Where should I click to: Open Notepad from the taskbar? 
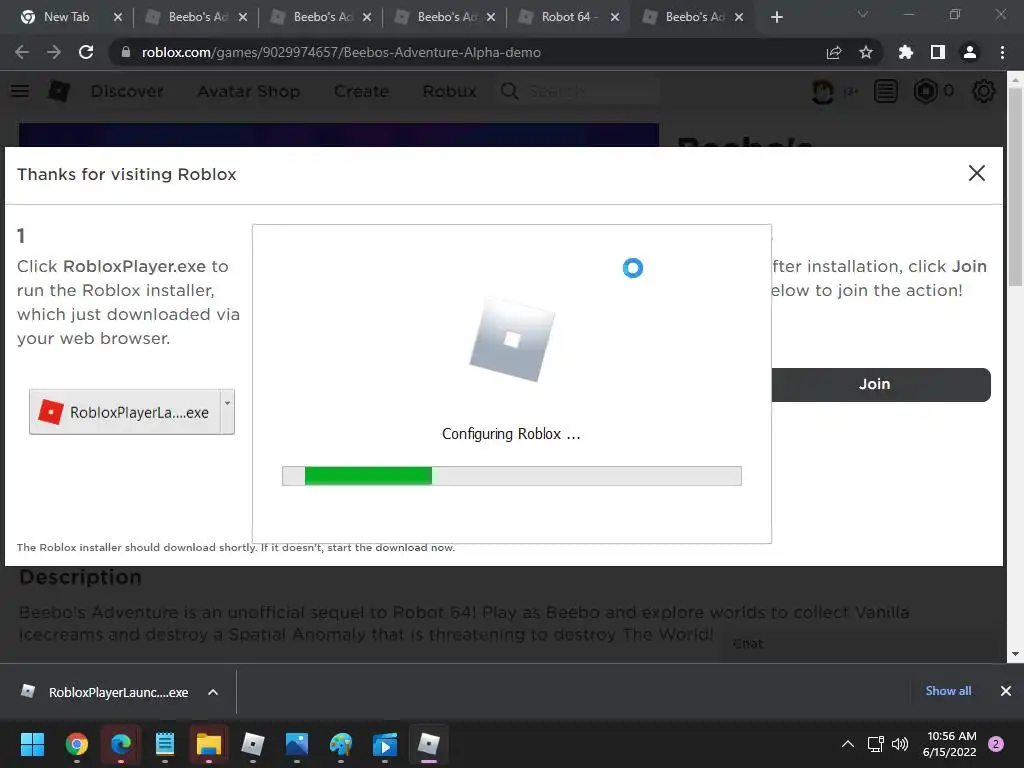(x=165, y=744)
